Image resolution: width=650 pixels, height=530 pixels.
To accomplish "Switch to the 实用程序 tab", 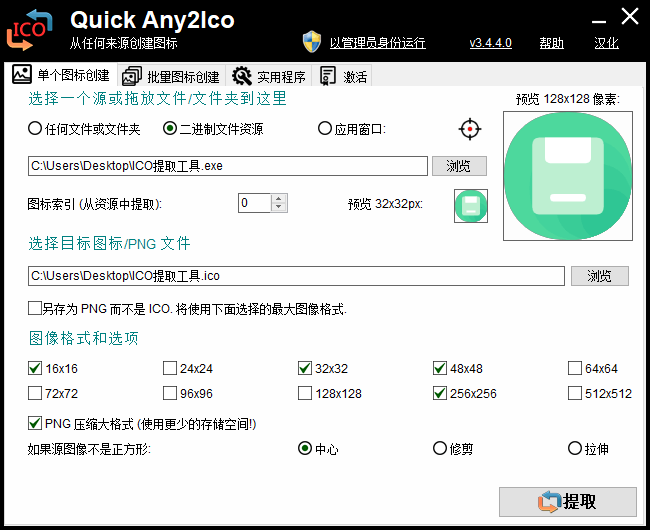I will click(270, 77).
